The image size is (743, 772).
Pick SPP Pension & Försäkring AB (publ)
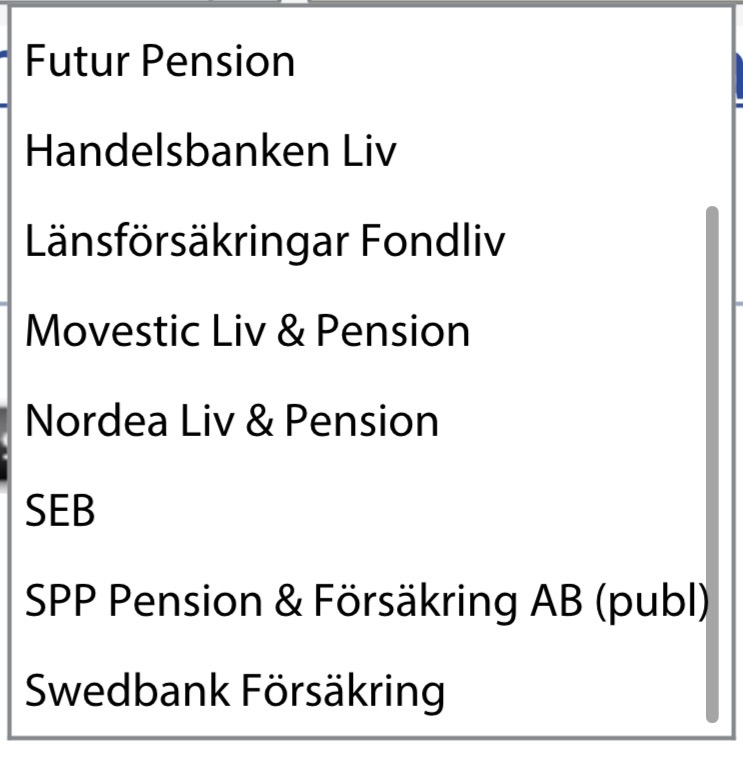[366, 601]
